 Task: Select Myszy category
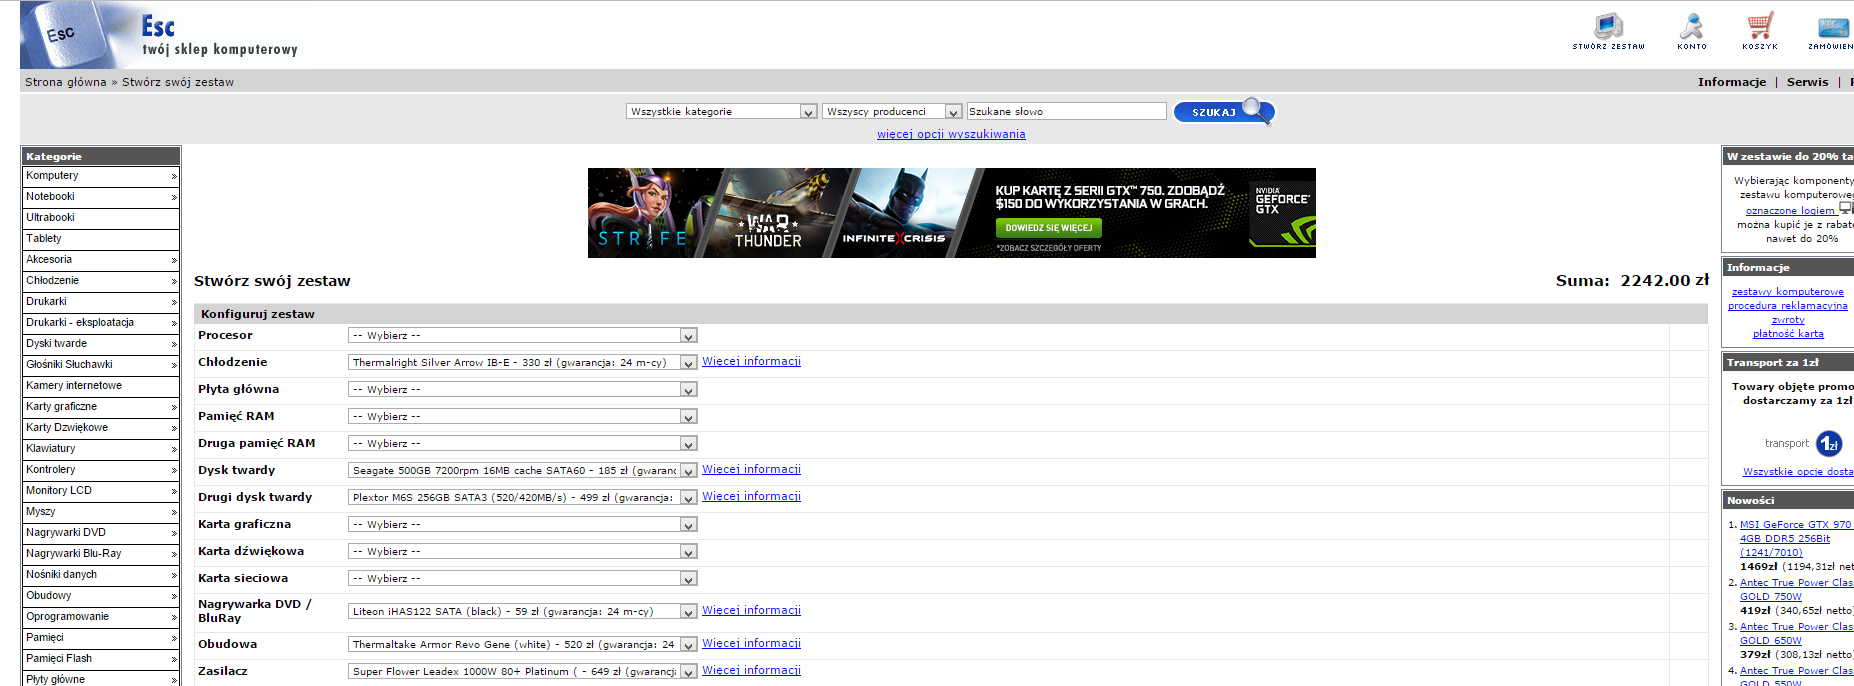coord(101,512)
